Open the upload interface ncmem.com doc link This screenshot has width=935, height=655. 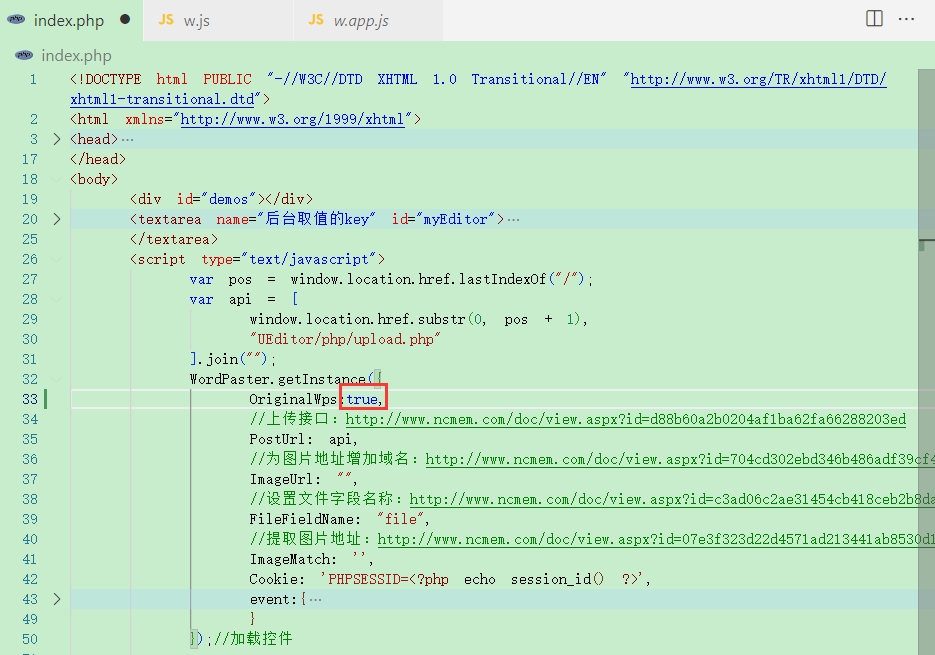click(626, 419)
